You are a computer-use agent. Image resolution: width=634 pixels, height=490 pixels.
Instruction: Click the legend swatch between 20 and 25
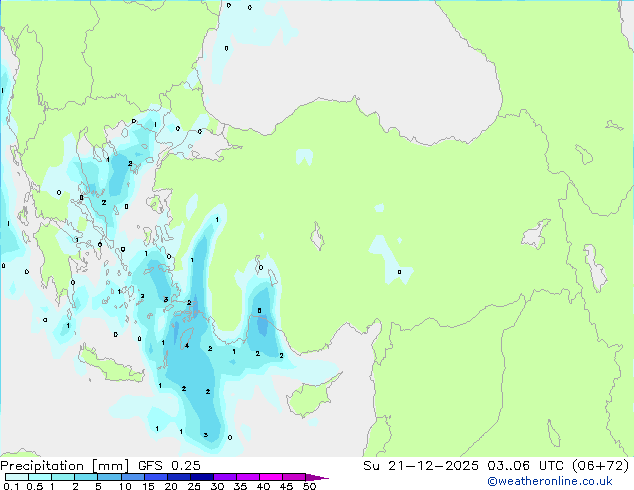click(x=179, y=477)
